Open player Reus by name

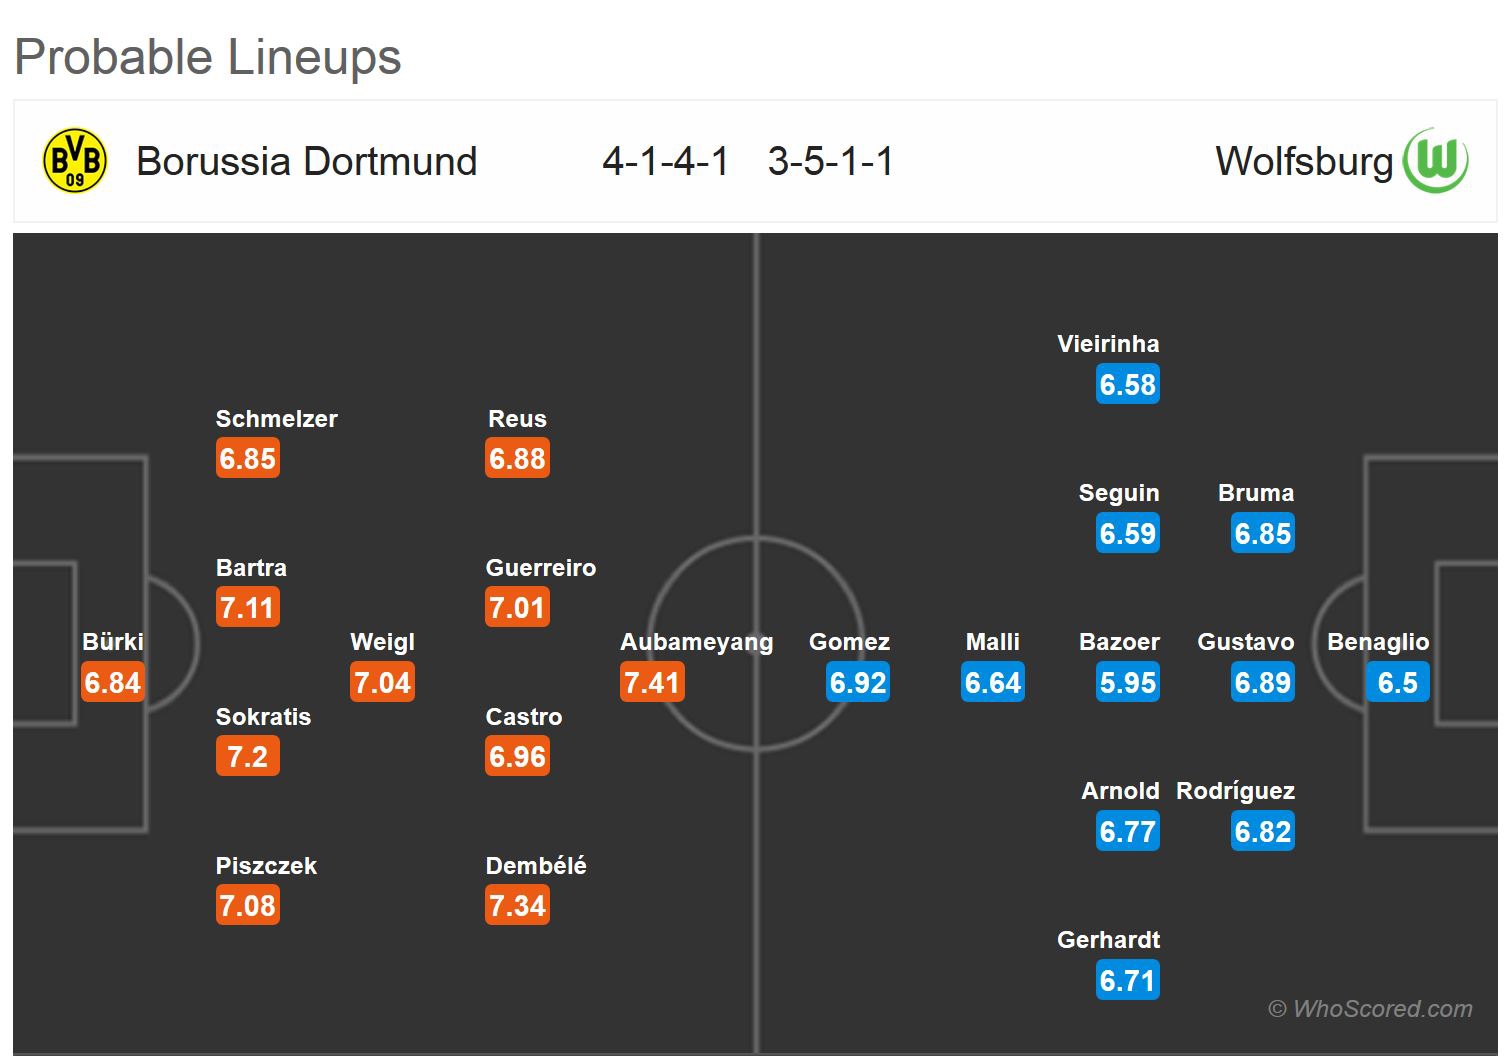point(517,419)
